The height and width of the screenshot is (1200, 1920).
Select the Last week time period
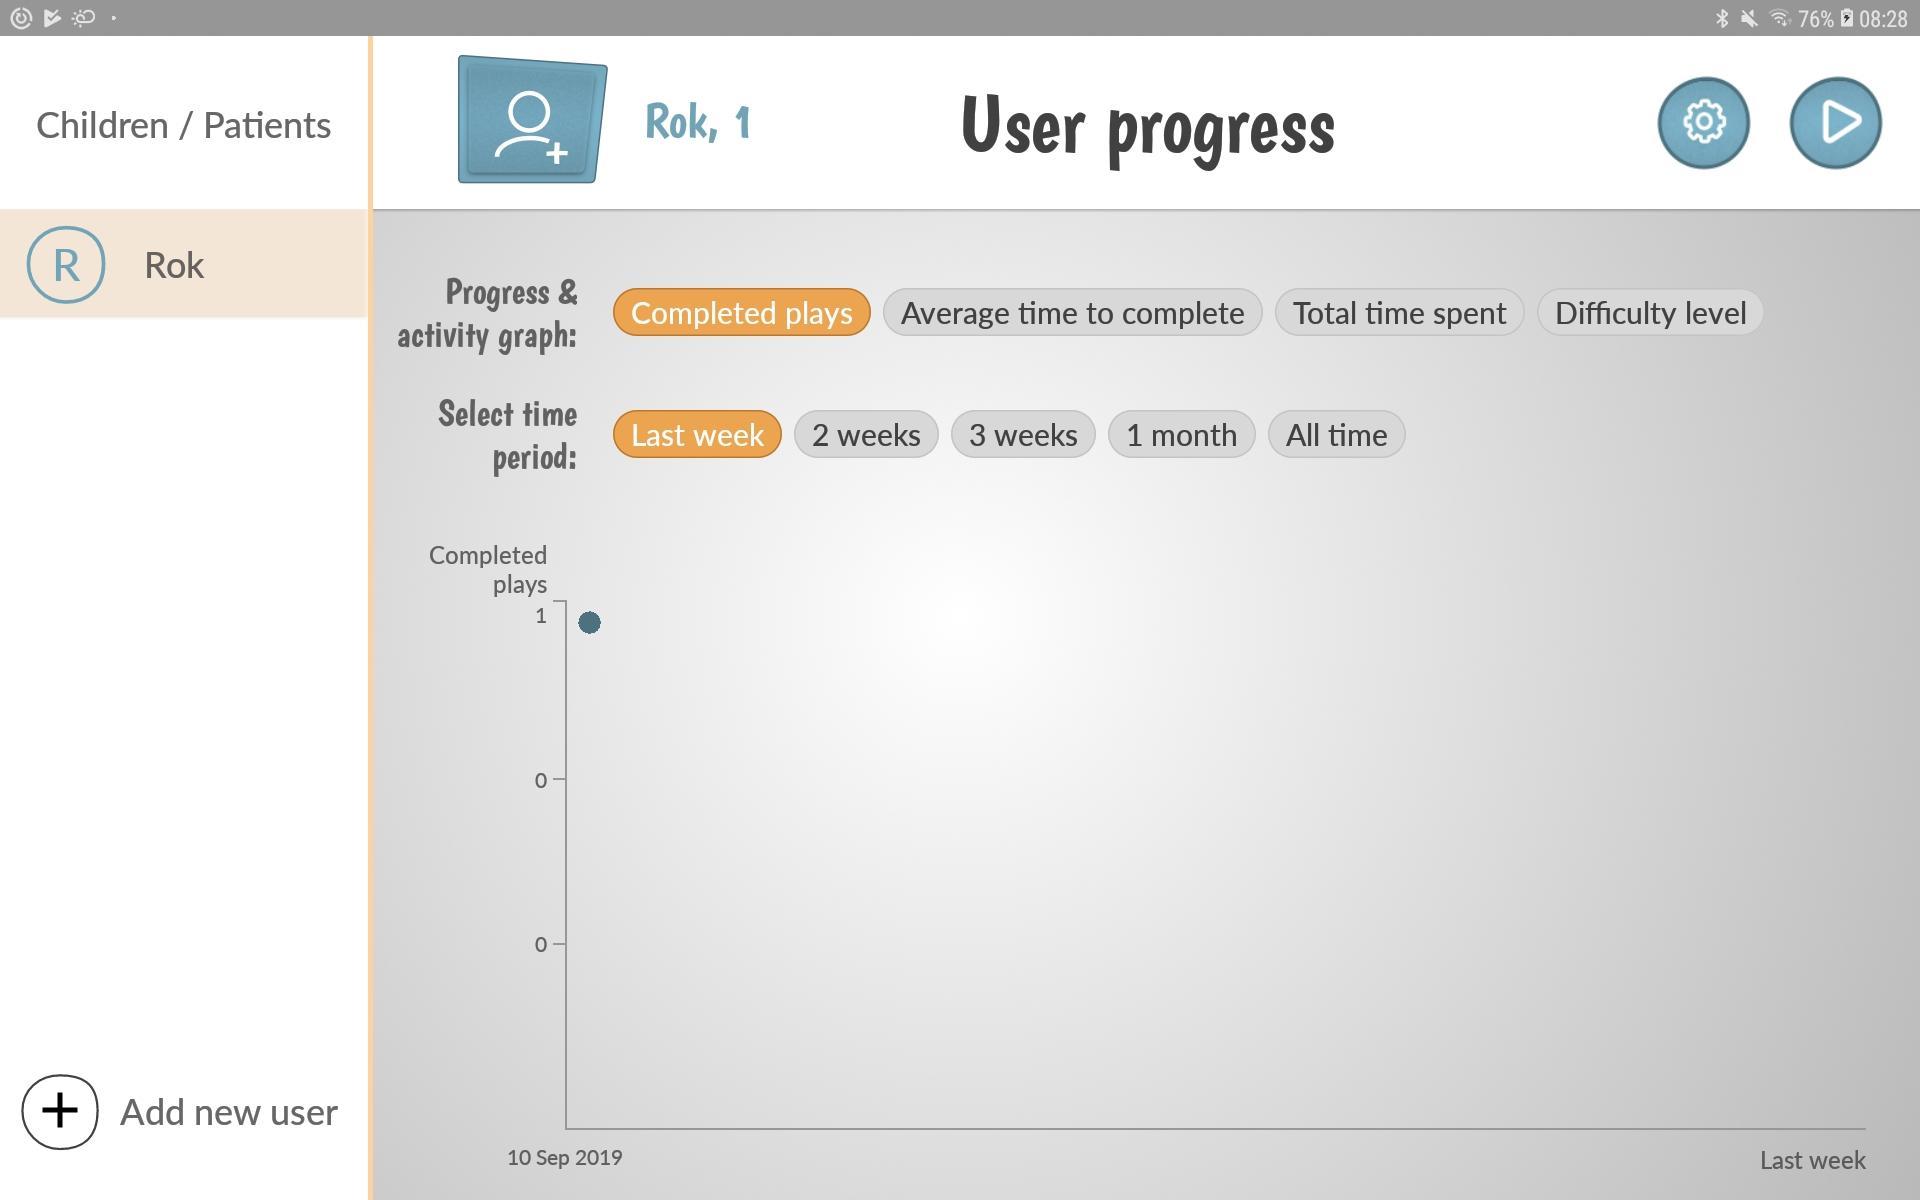pyautogui.click(x=697, y=434)
